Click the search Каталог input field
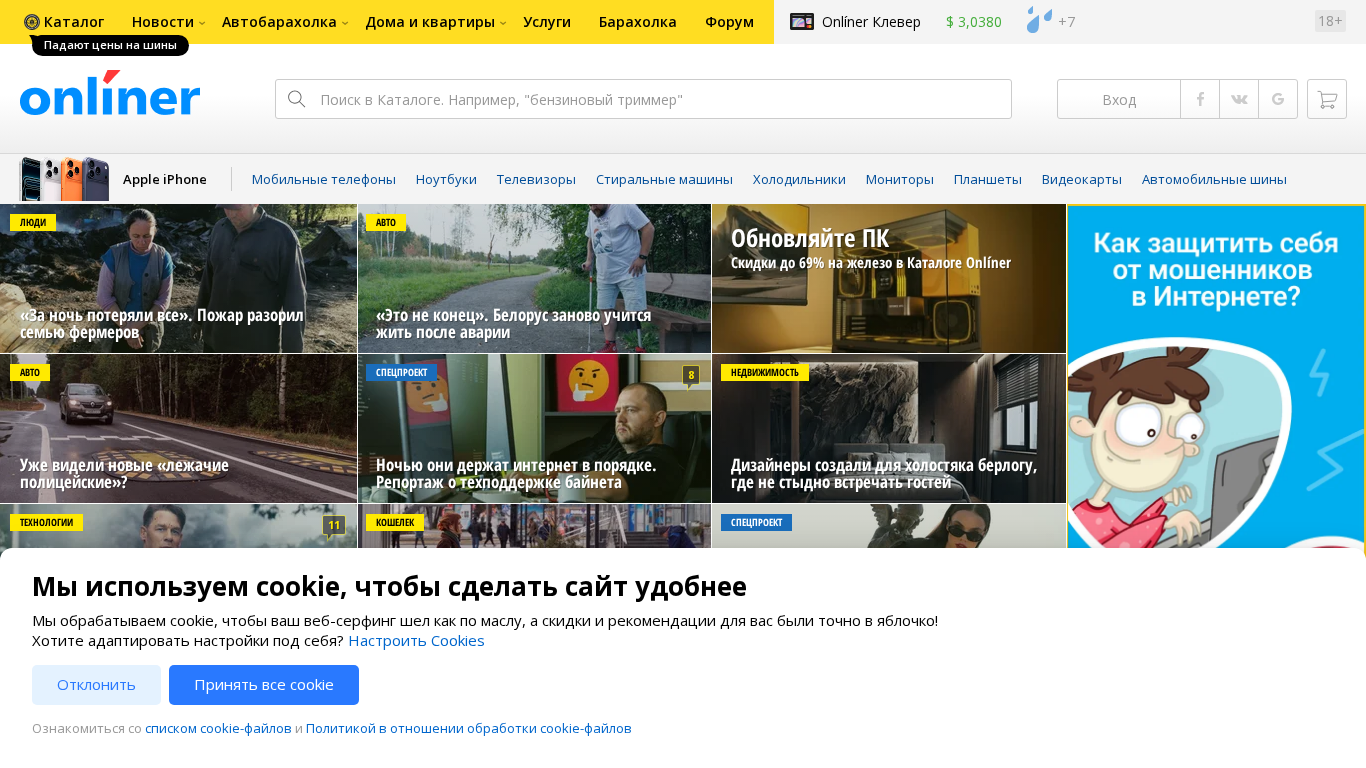Viewport: 1366px width, 768px height. tap(643, 99)
